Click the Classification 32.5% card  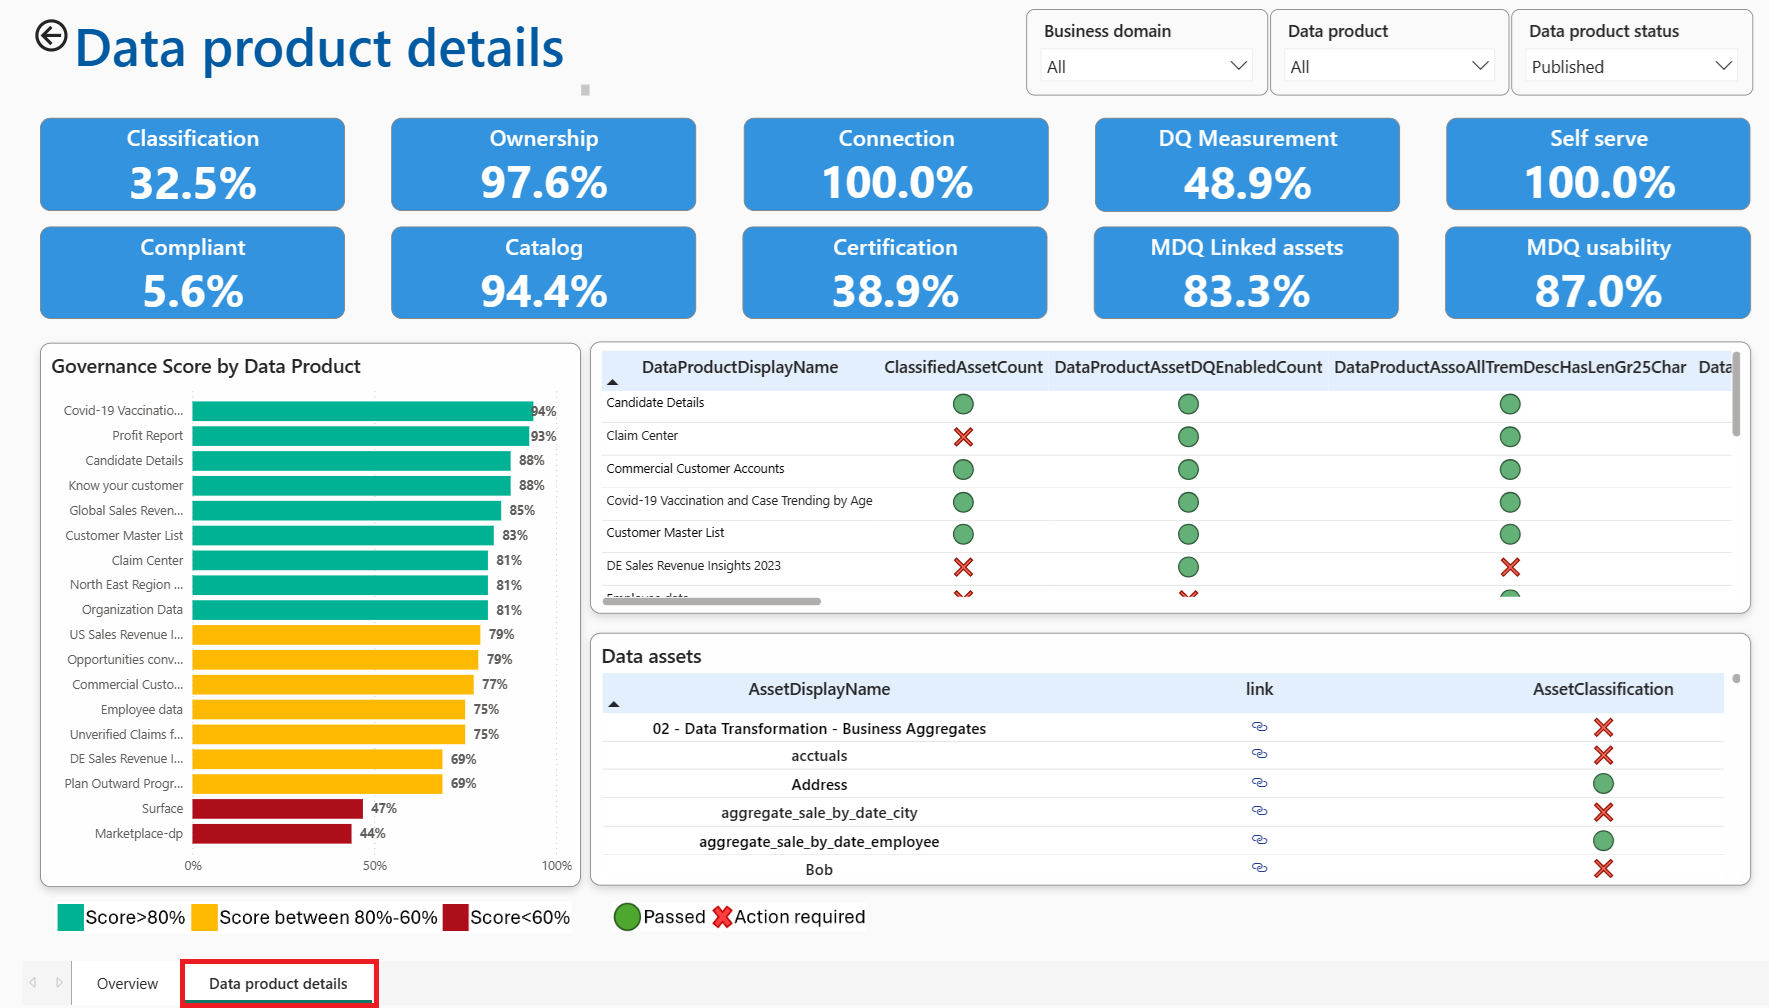(x=192, y=164)
